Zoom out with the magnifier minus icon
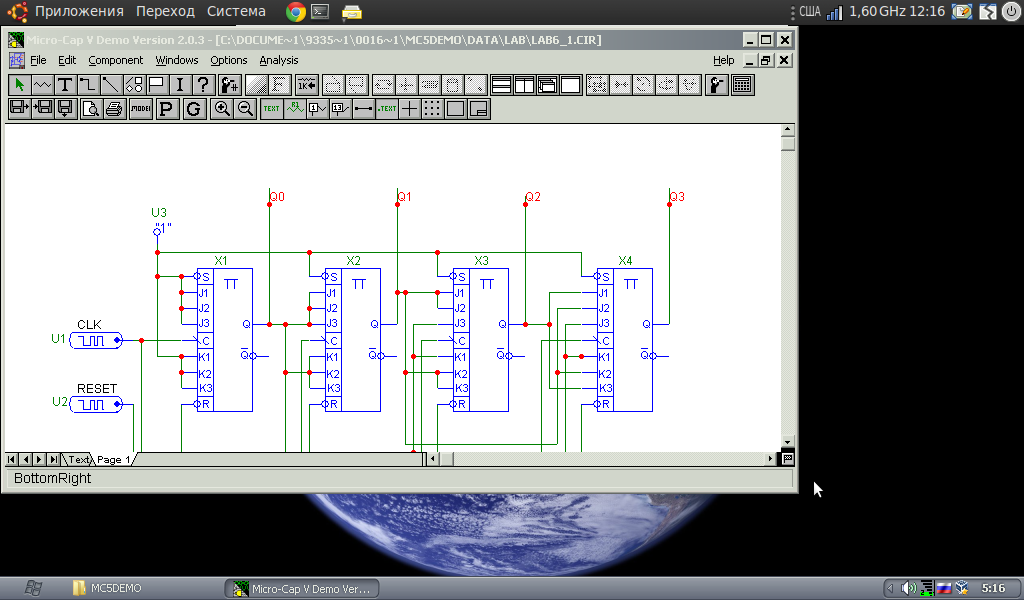 (x=245, y=108)
